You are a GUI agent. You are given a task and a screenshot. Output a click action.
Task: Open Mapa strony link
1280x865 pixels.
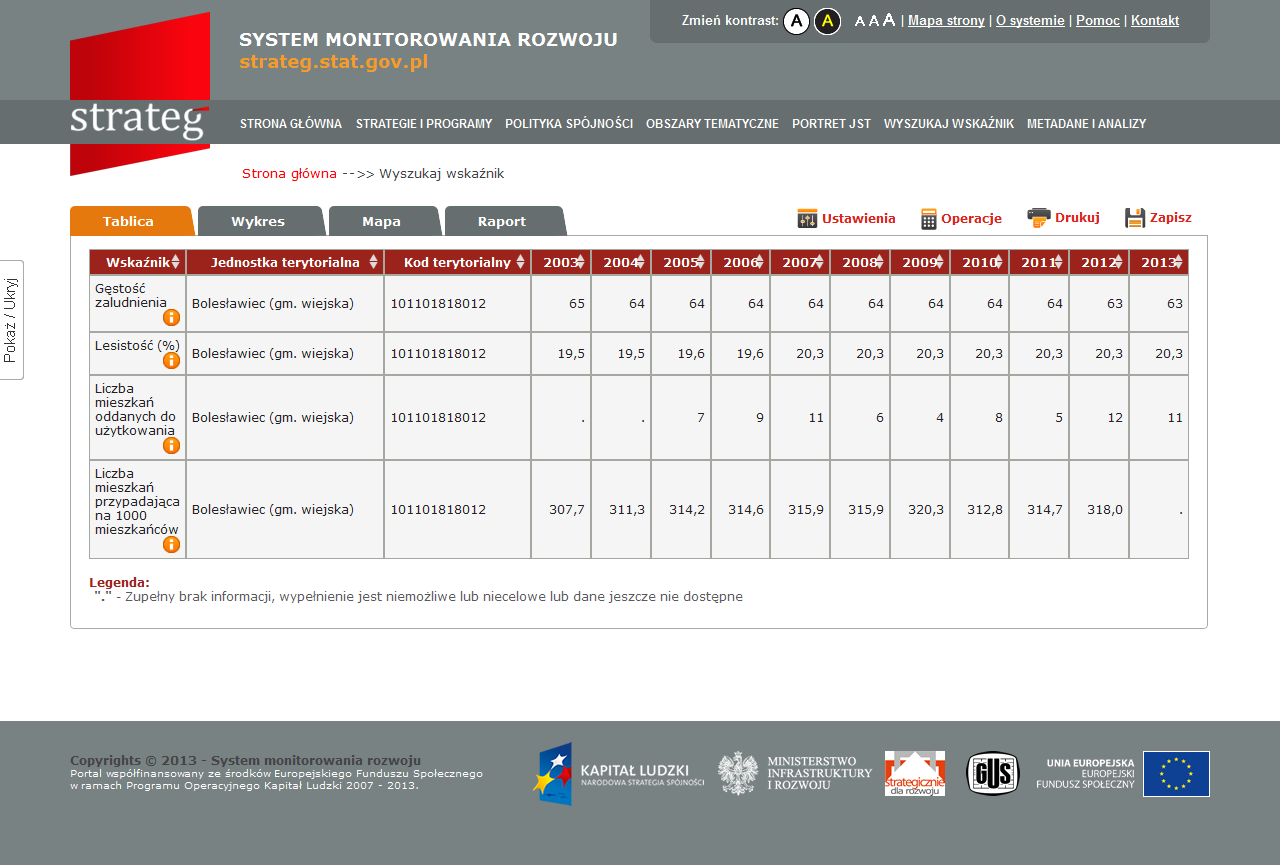(946, 20)
